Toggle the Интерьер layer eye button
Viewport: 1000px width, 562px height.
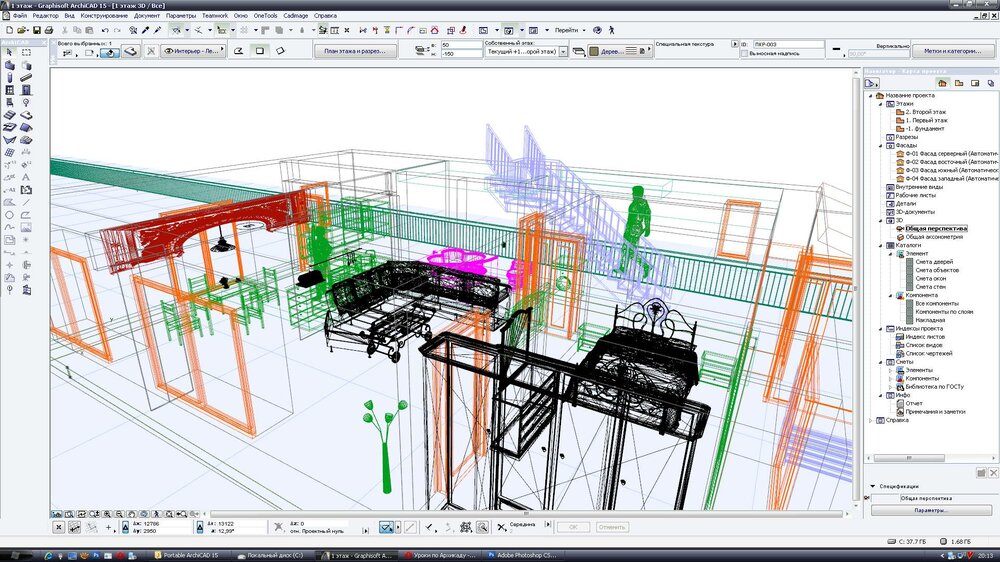tap(168, 50)
